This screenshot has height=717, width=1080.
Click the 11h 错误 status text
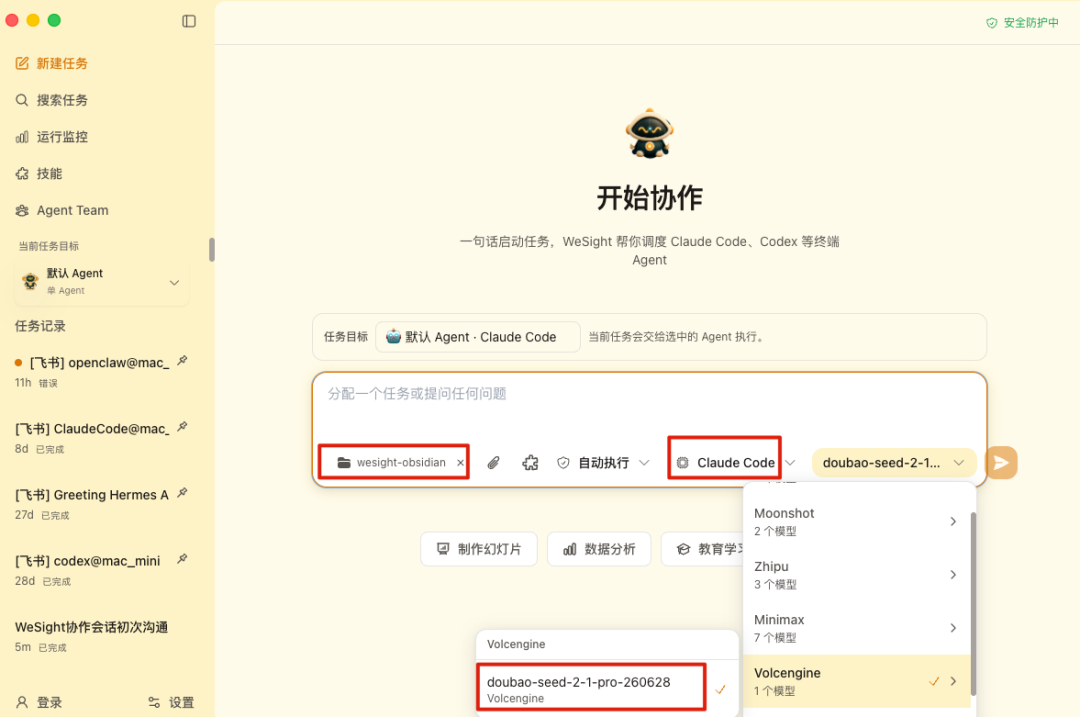[x=37, y=383]
